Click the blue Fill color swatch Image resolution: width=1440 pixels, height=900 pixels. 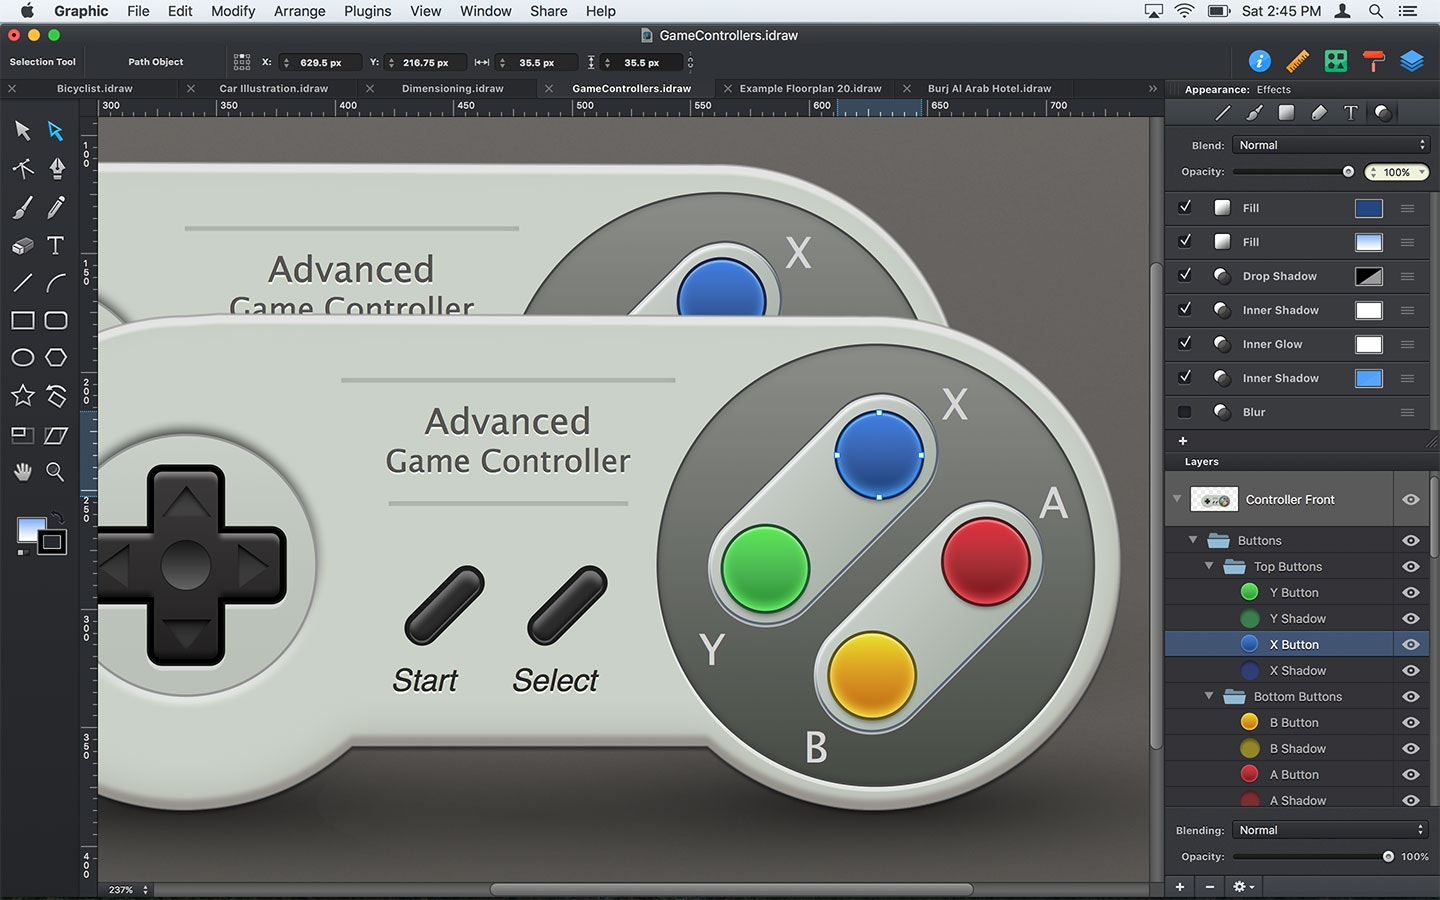point(1368,207)
